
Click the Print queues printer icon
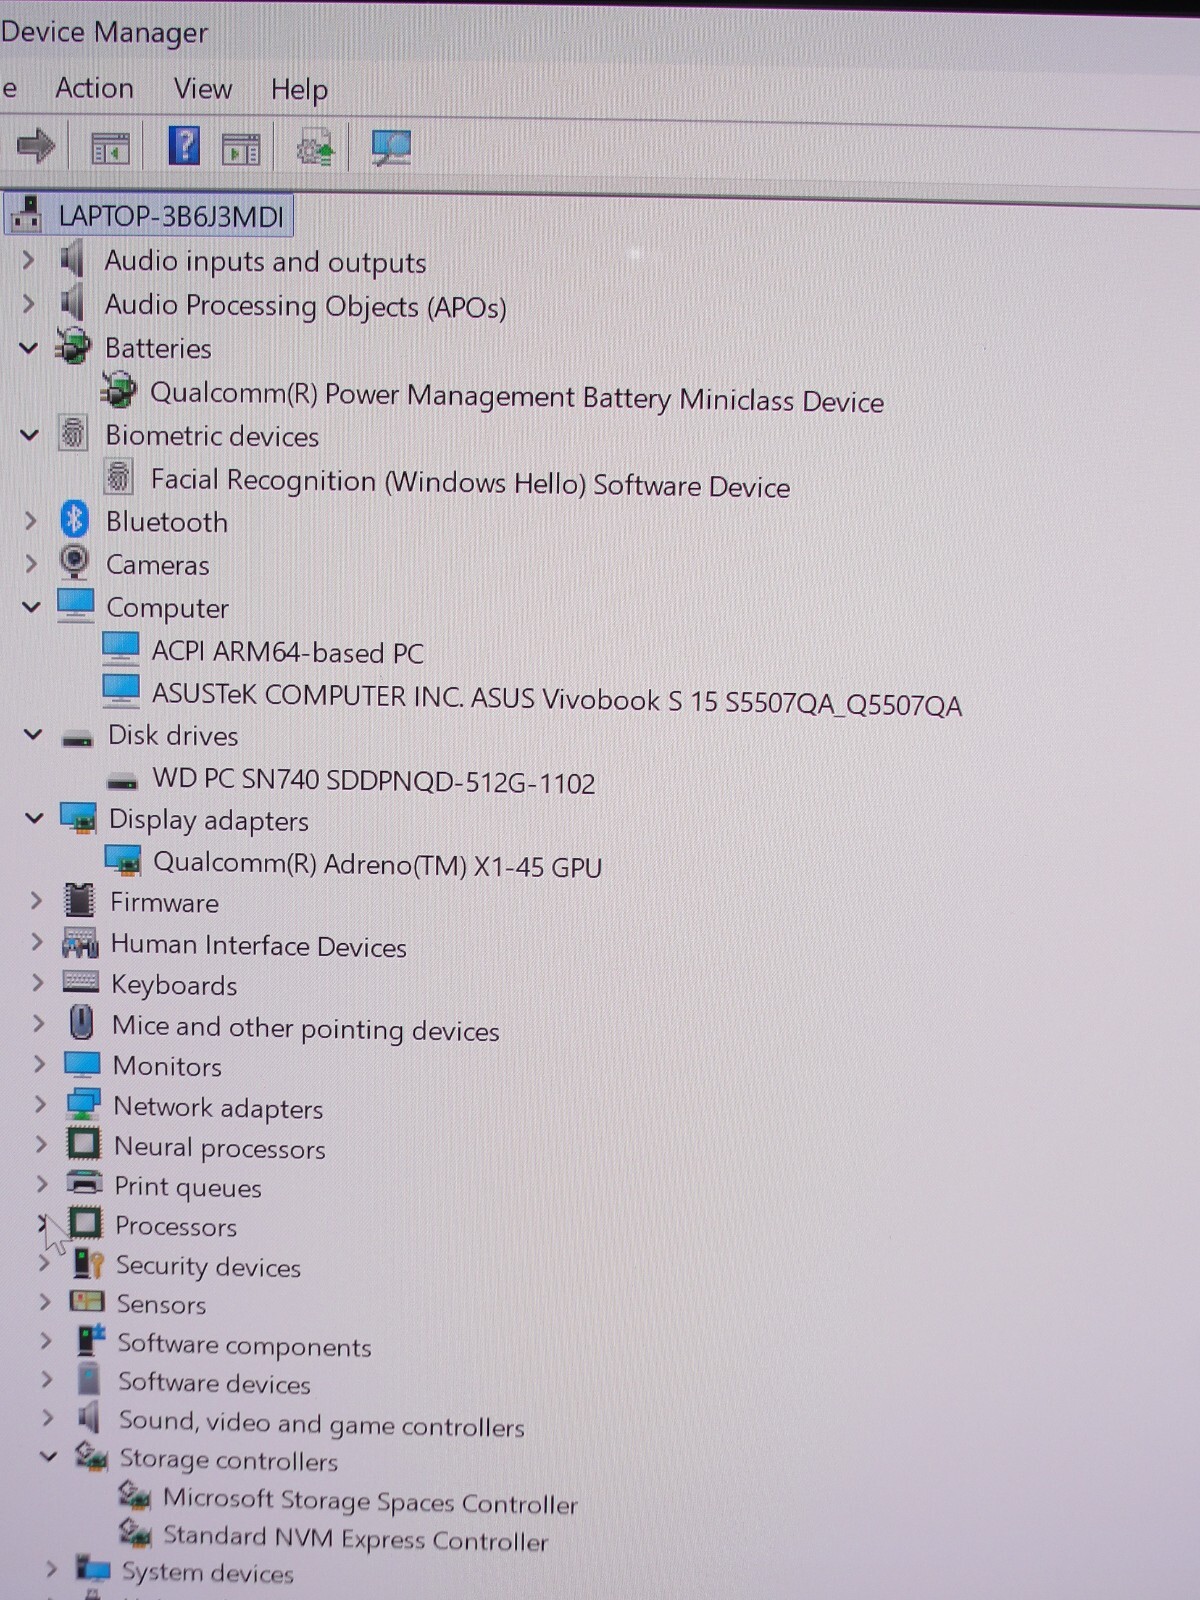pos(85,1183)
